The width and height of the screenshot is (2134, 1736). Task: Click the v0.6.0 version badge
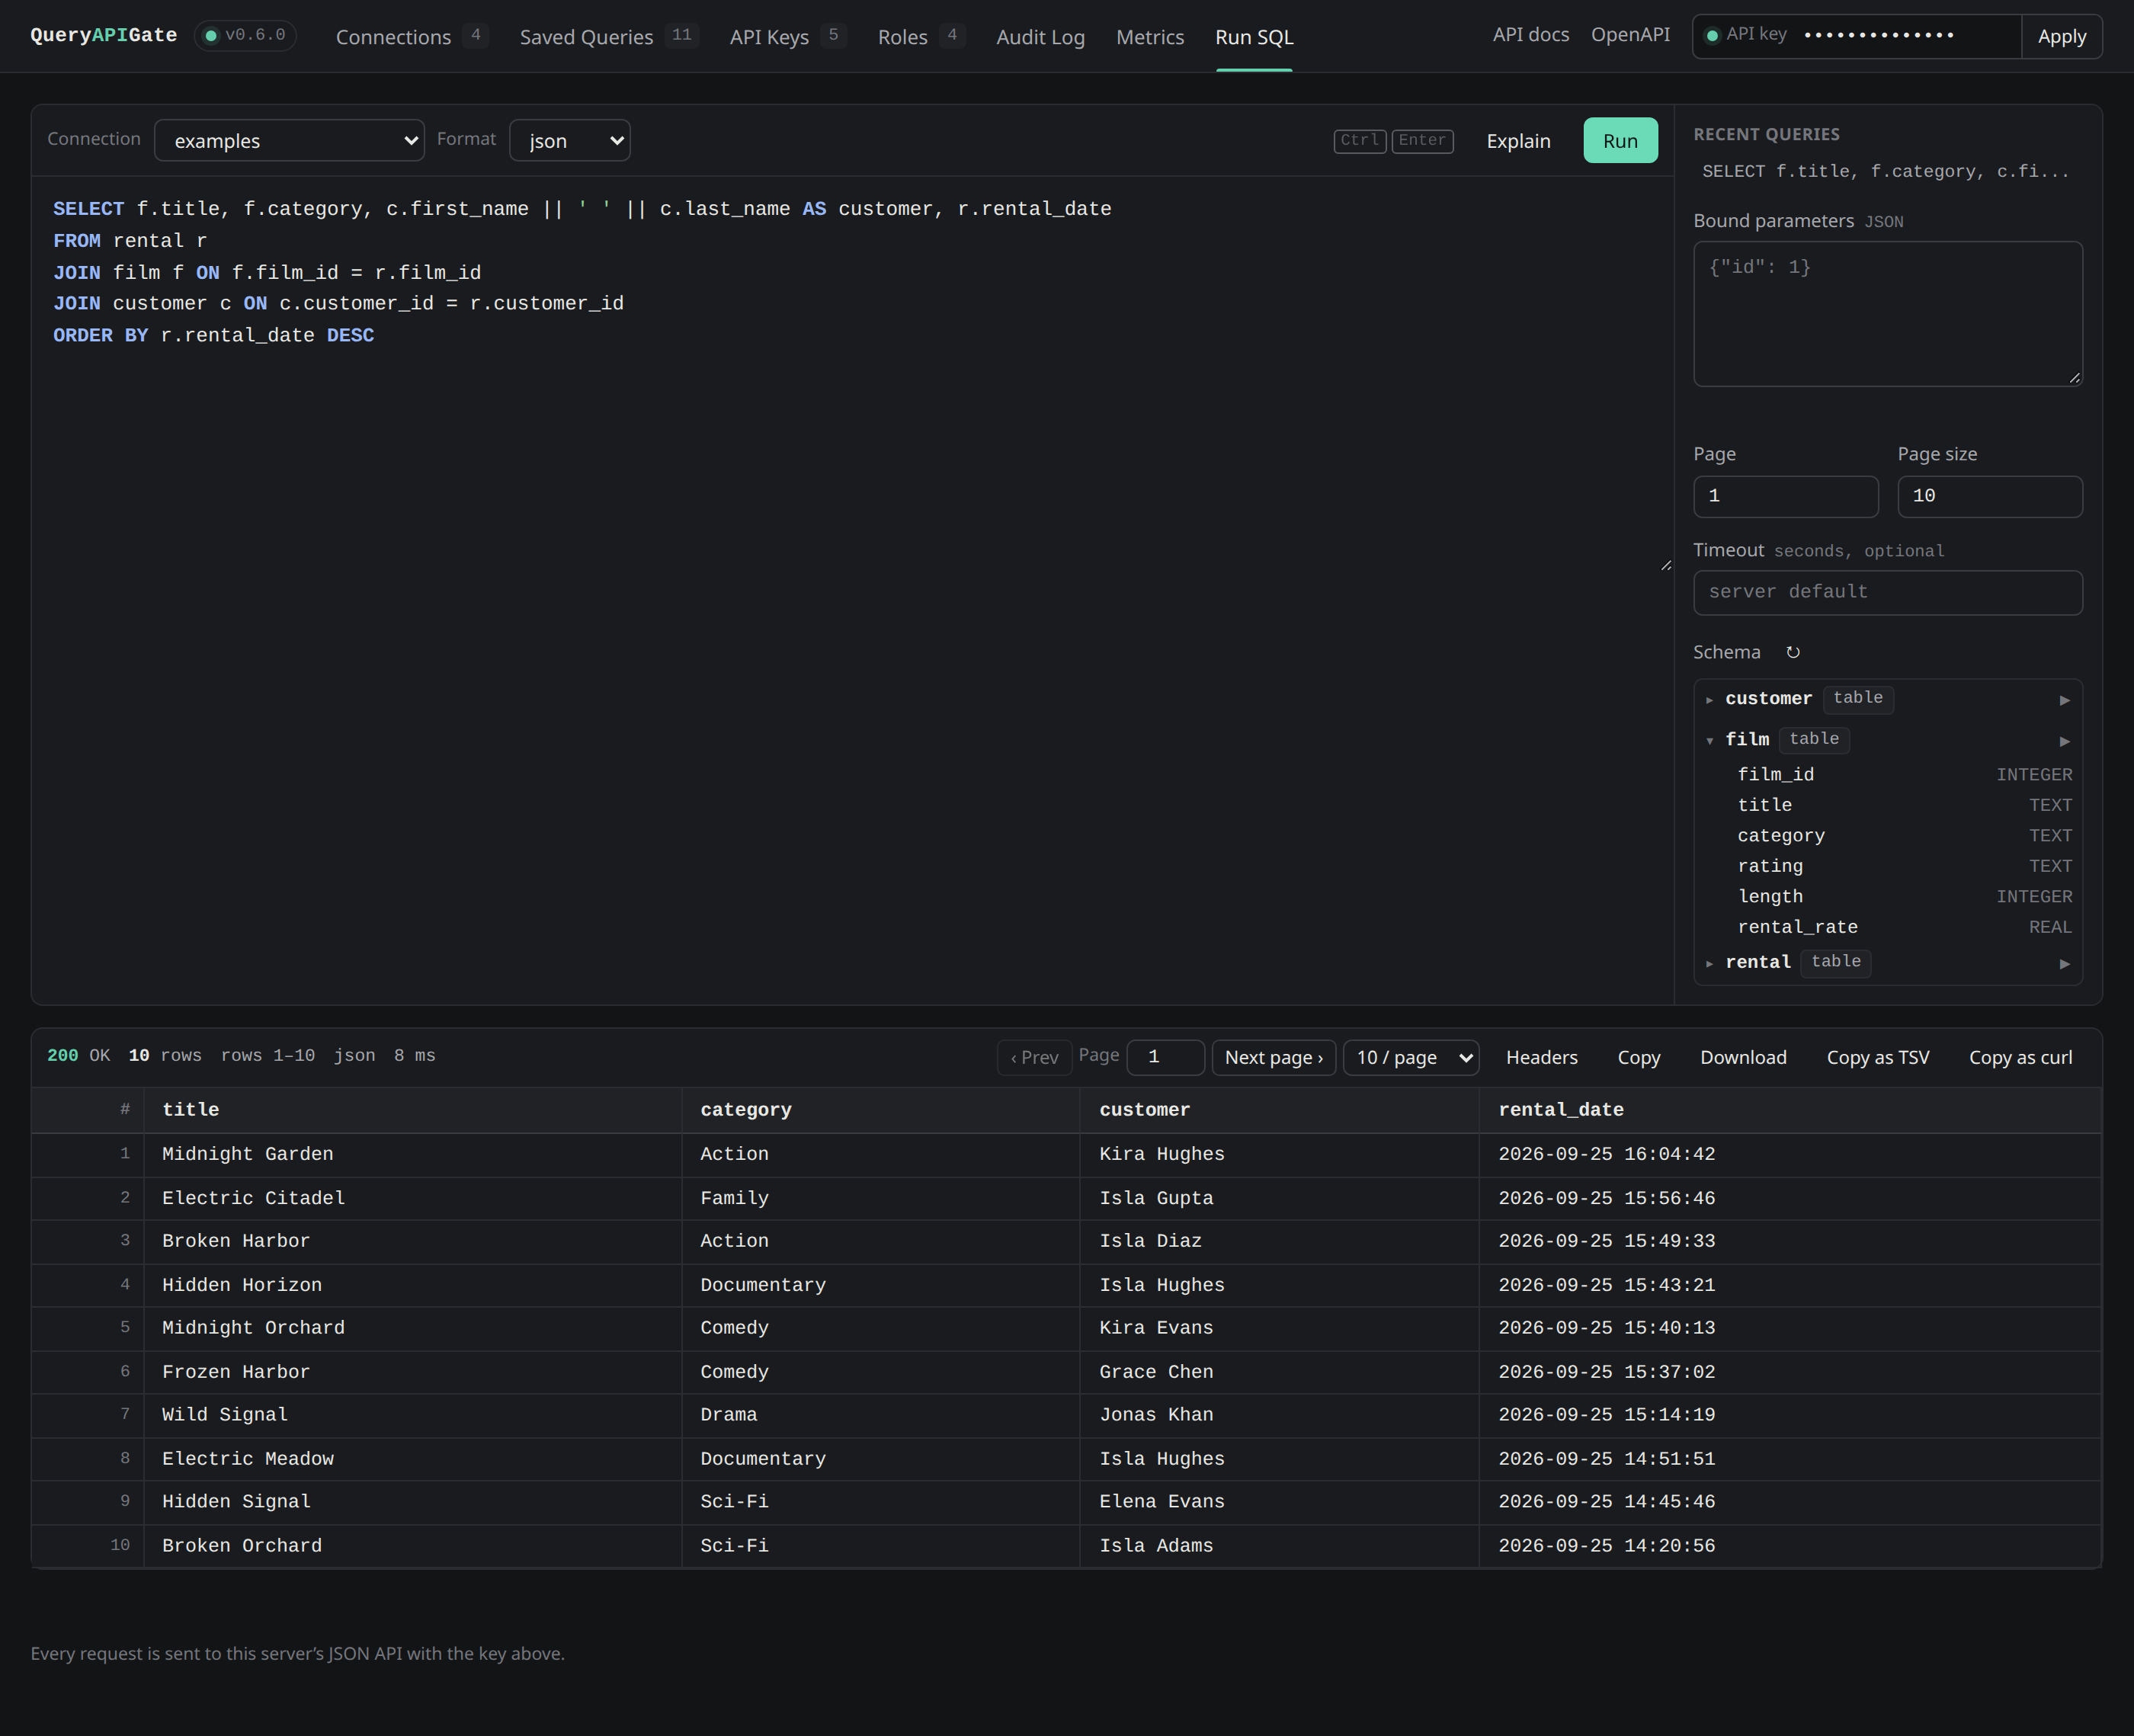click(245, 35)
